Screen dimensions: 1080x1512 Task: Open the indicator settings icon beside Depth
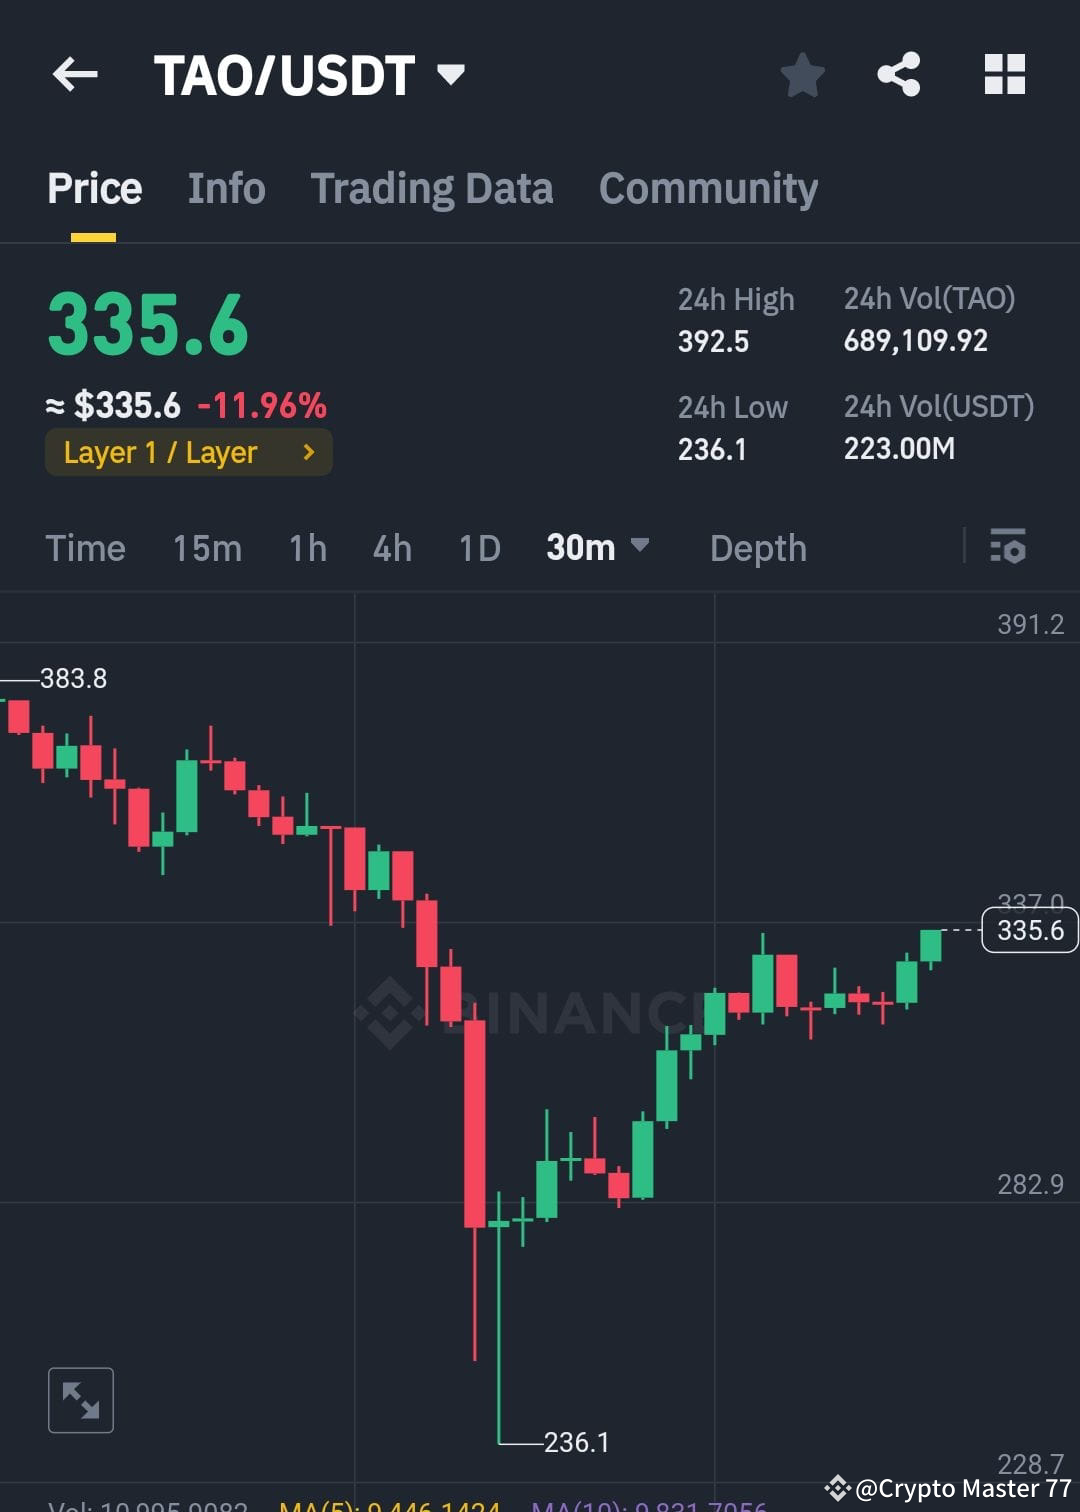click(1008, 548)
